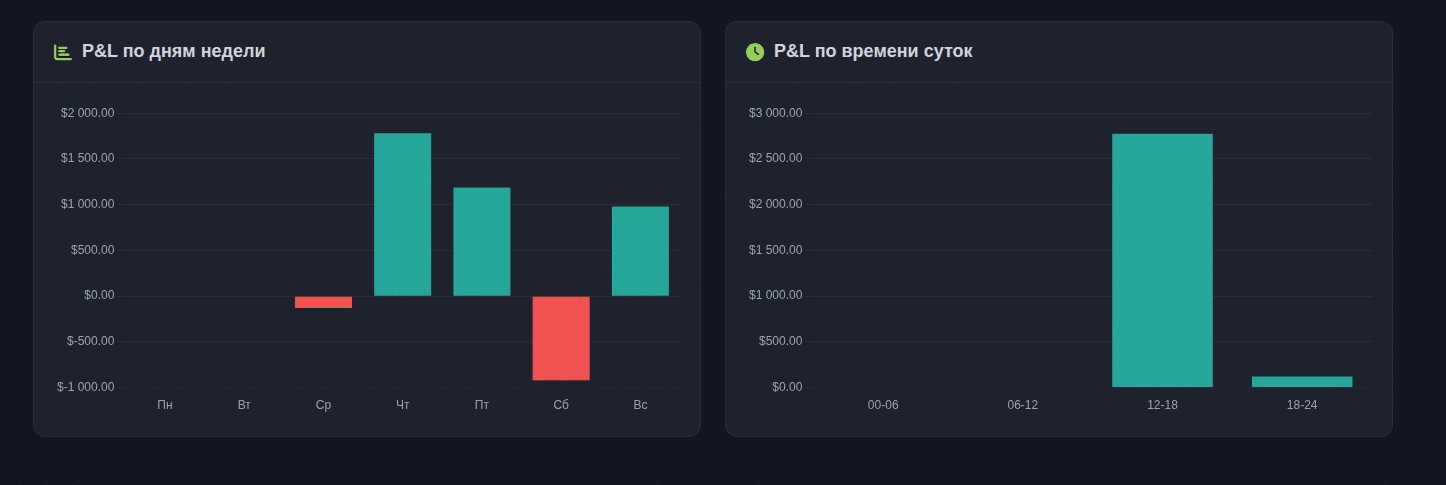Click the tall 12-18 time period bar
This screenshot has width=1446, height=485.
(x=1162, y=260)
